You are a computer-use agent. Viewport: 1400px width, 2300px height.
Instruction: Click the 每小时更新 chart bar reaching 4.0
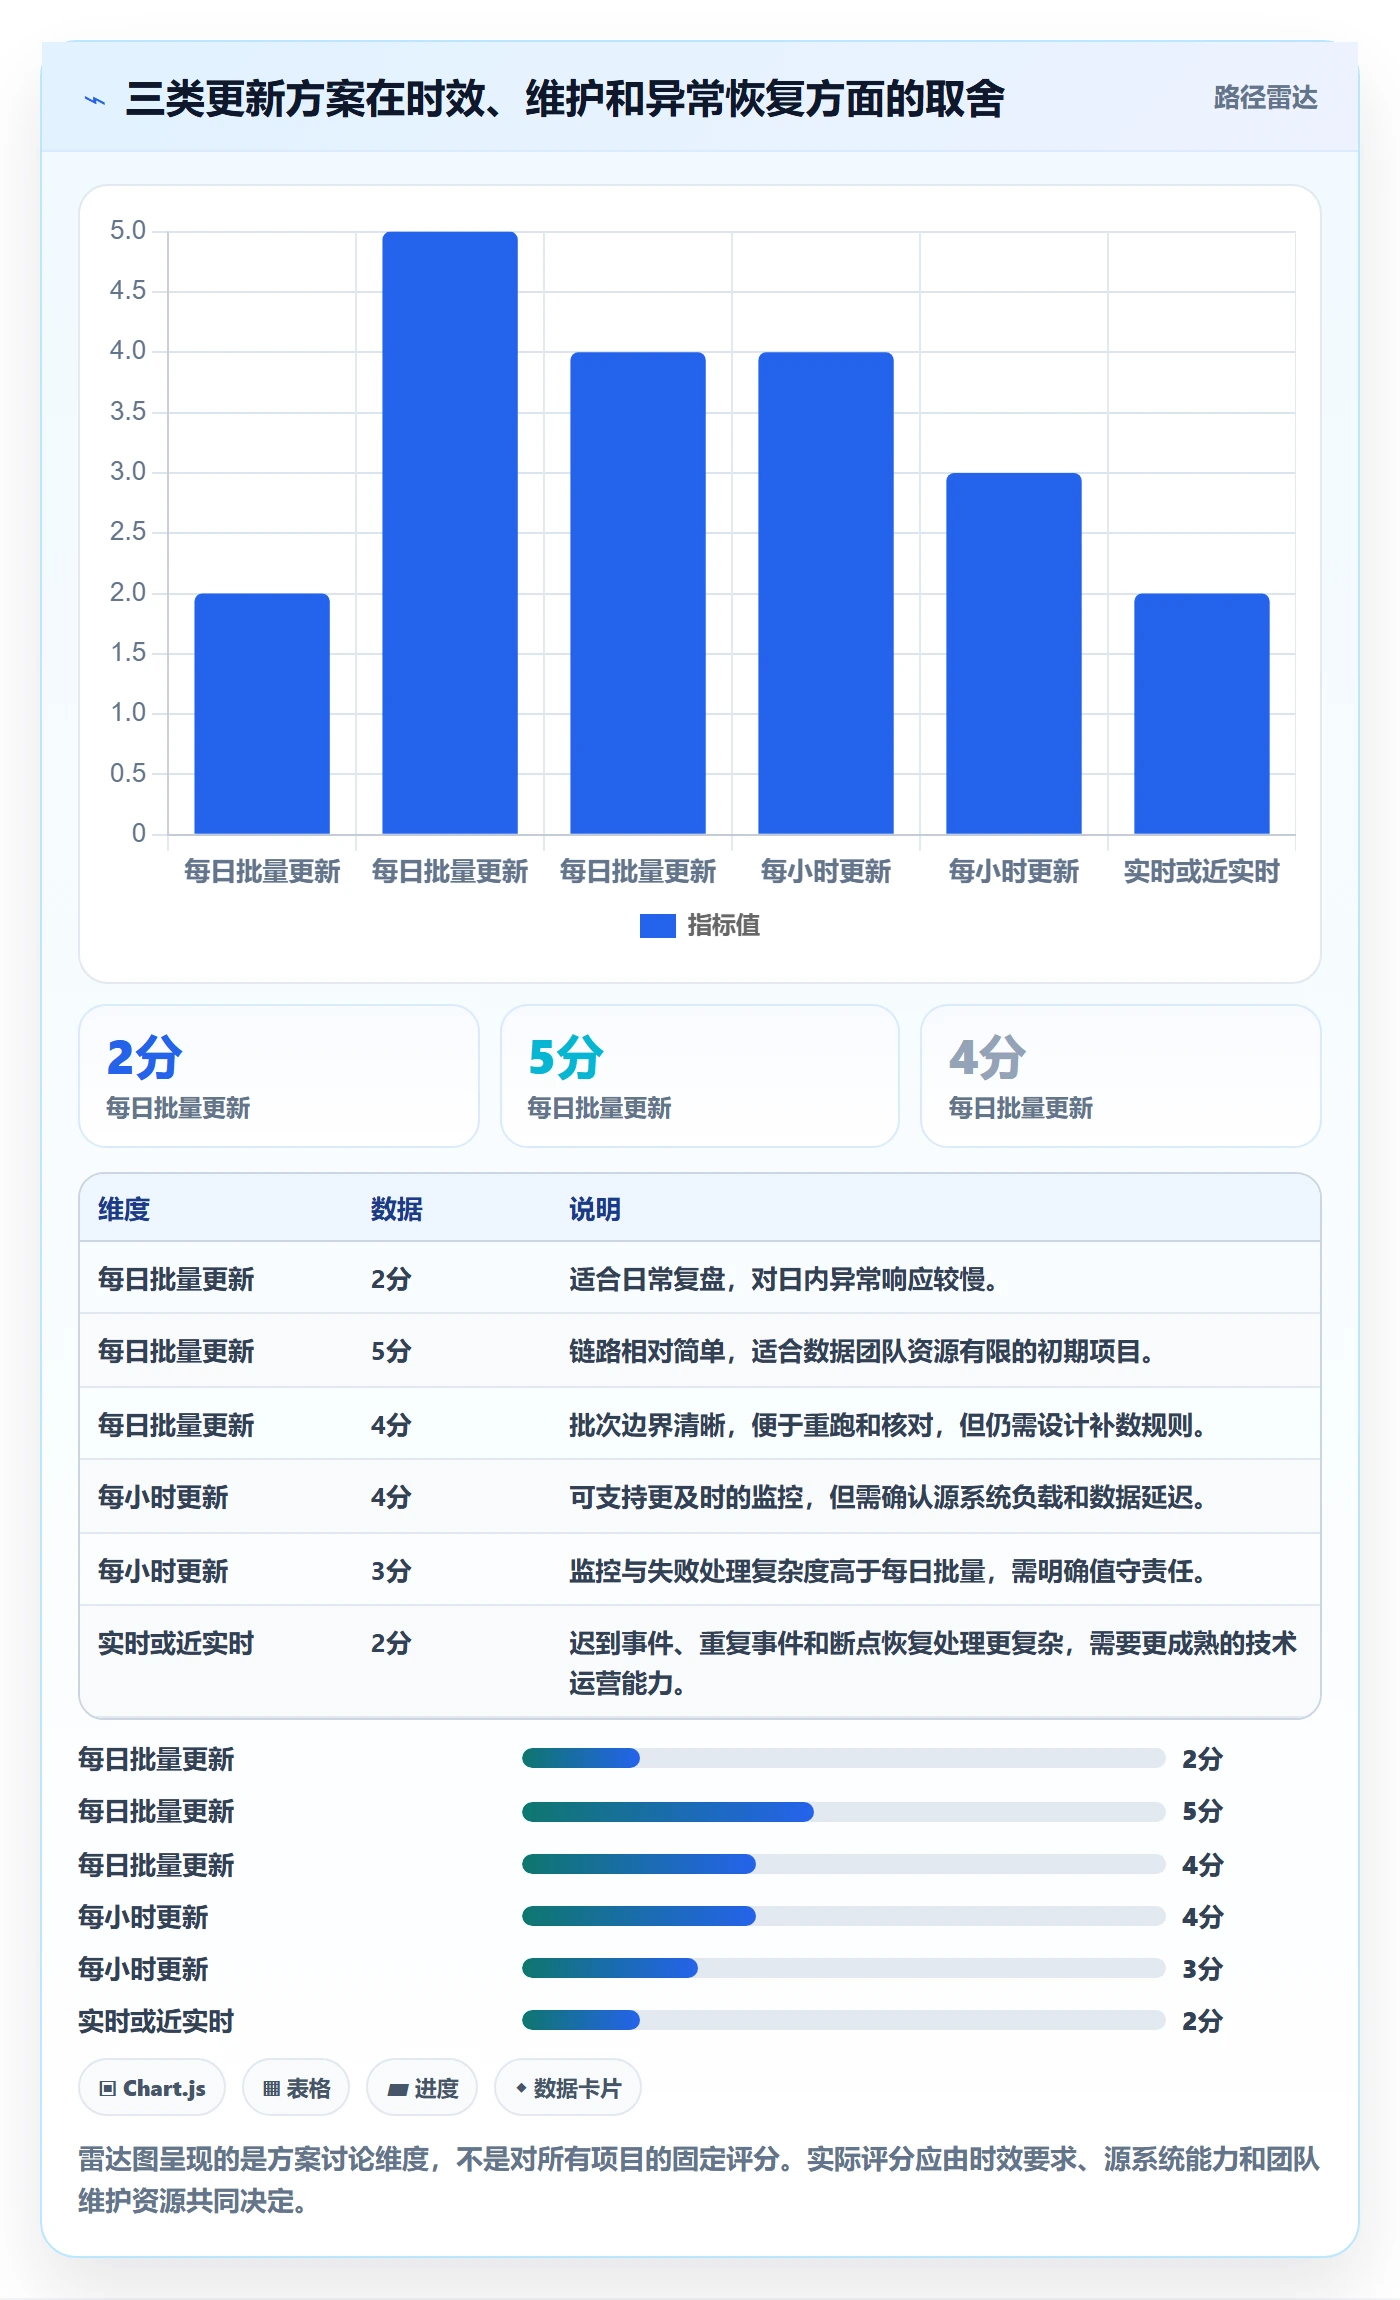coord(825,593)
